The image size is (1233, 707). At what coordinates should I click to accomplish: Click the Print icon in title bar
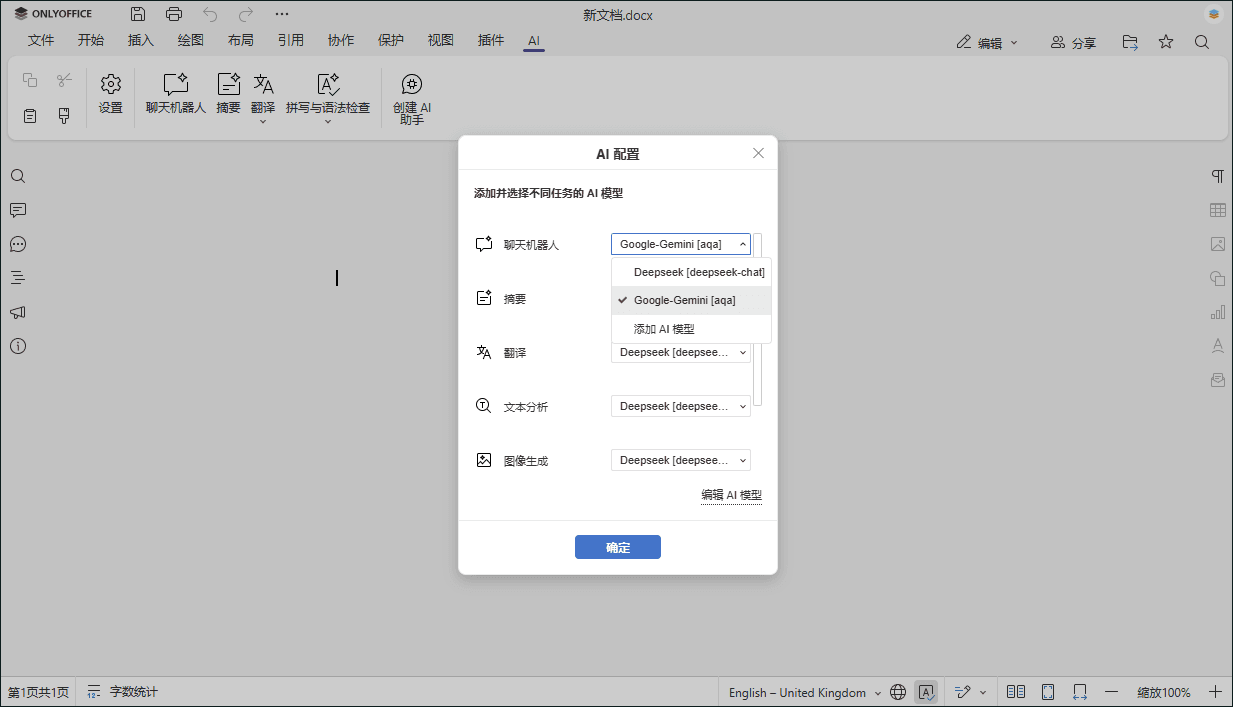[174, 15]
